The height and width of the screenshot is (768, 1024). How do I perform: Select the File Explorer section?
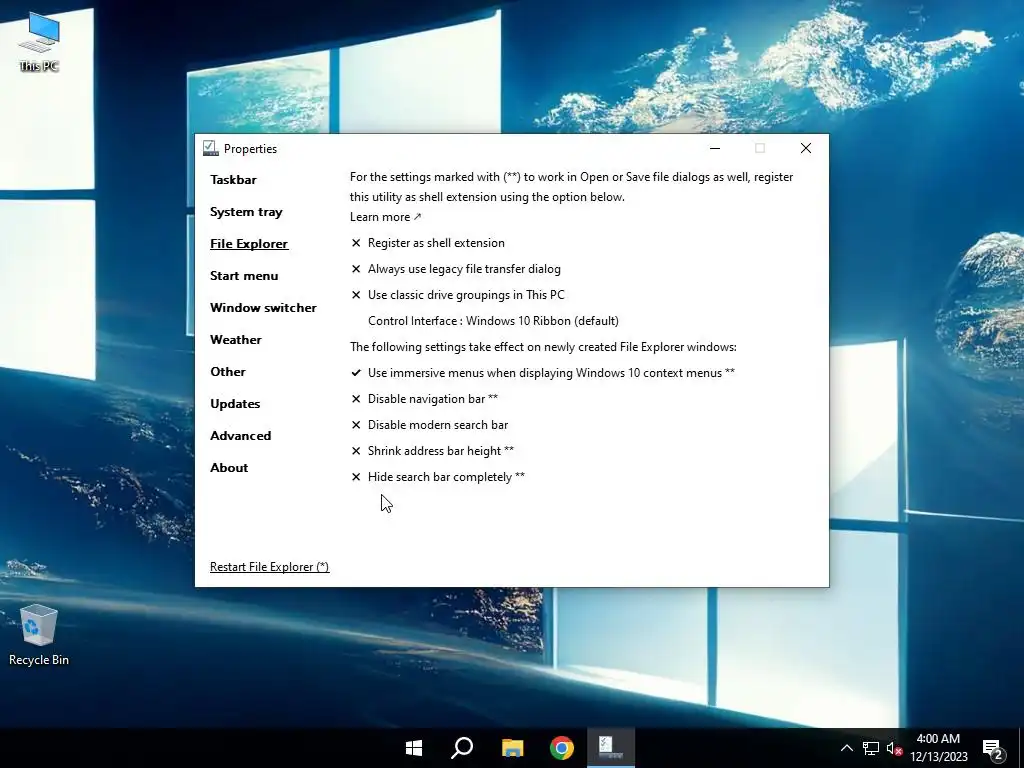[x=249, y=244]
